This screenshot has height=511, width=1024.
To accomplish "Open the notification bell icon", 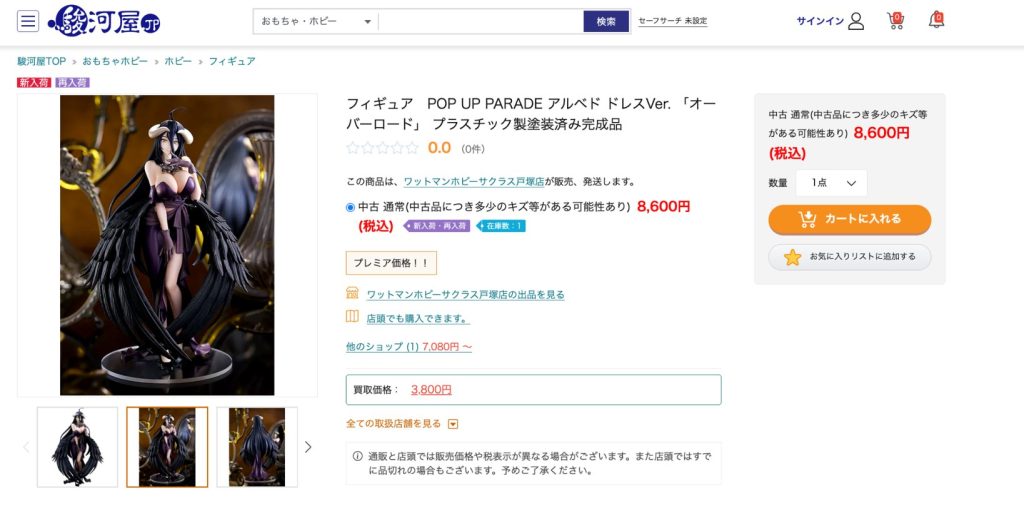I will click(936, 20).
